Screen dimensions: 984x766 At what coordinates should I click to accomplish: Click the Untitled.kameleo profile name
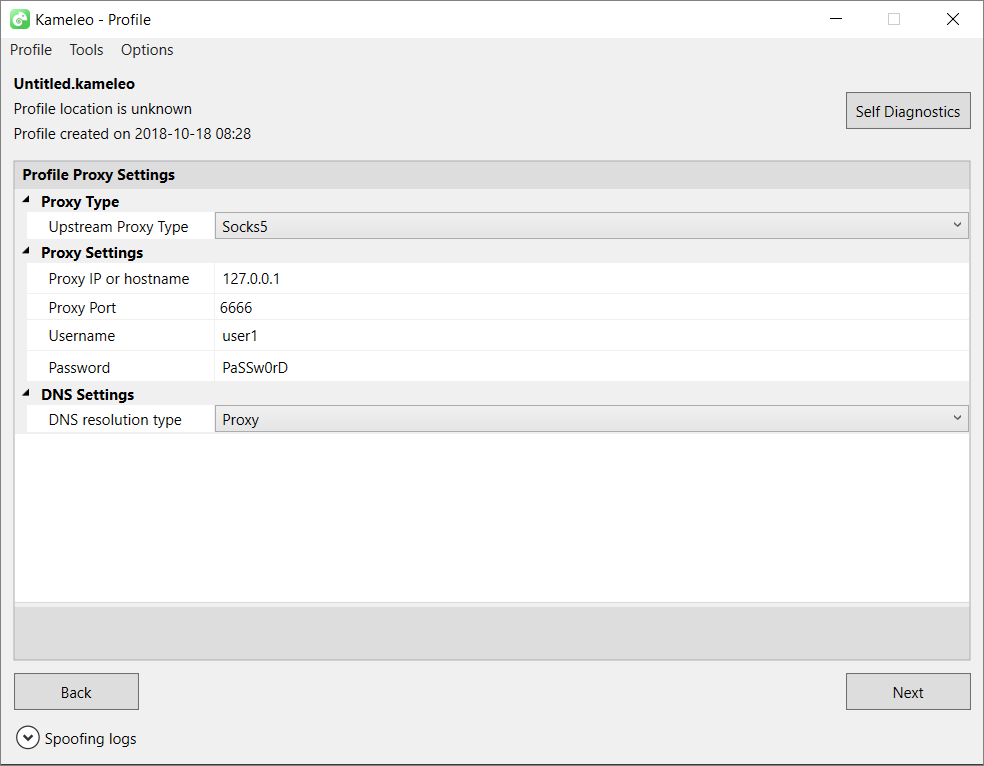(74, 83)
